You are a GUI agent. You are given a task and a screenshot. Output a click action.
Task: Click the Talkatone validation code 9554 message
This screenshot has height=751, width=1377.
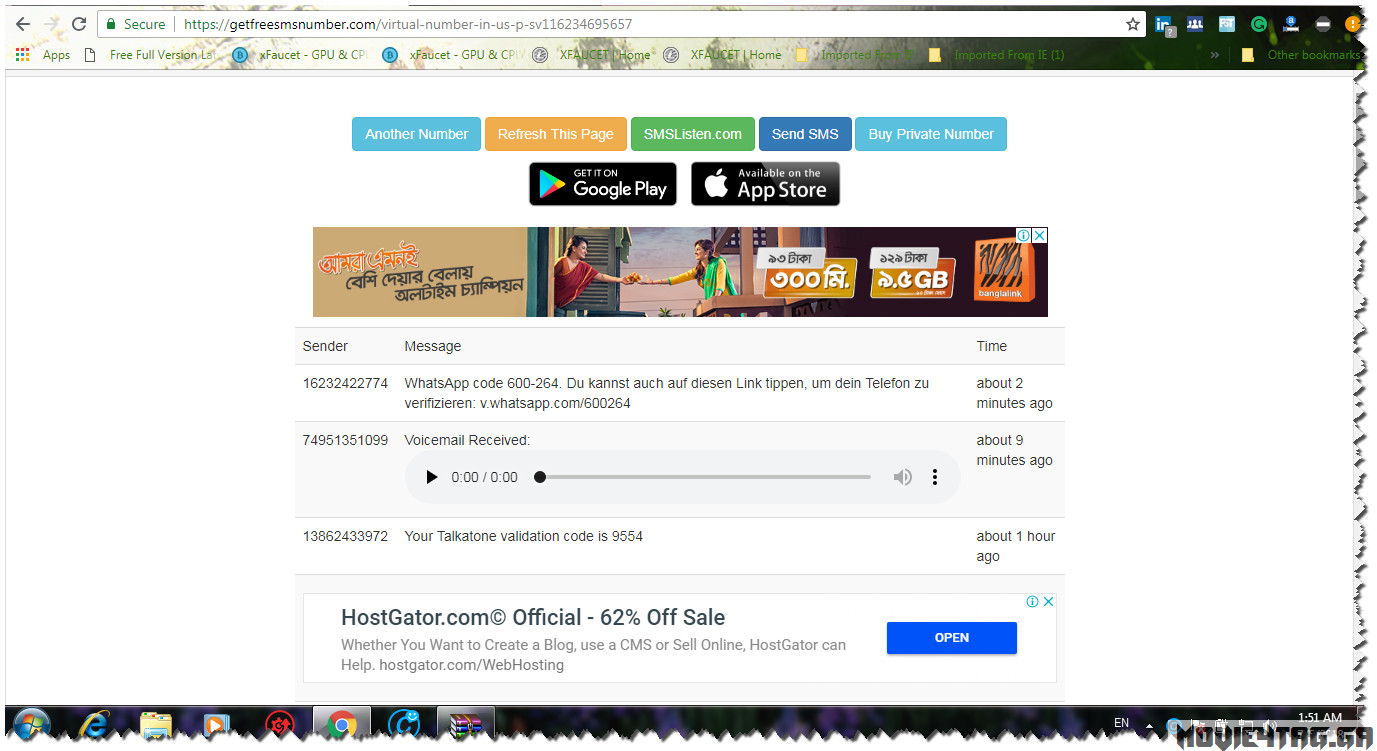(523, 536)
